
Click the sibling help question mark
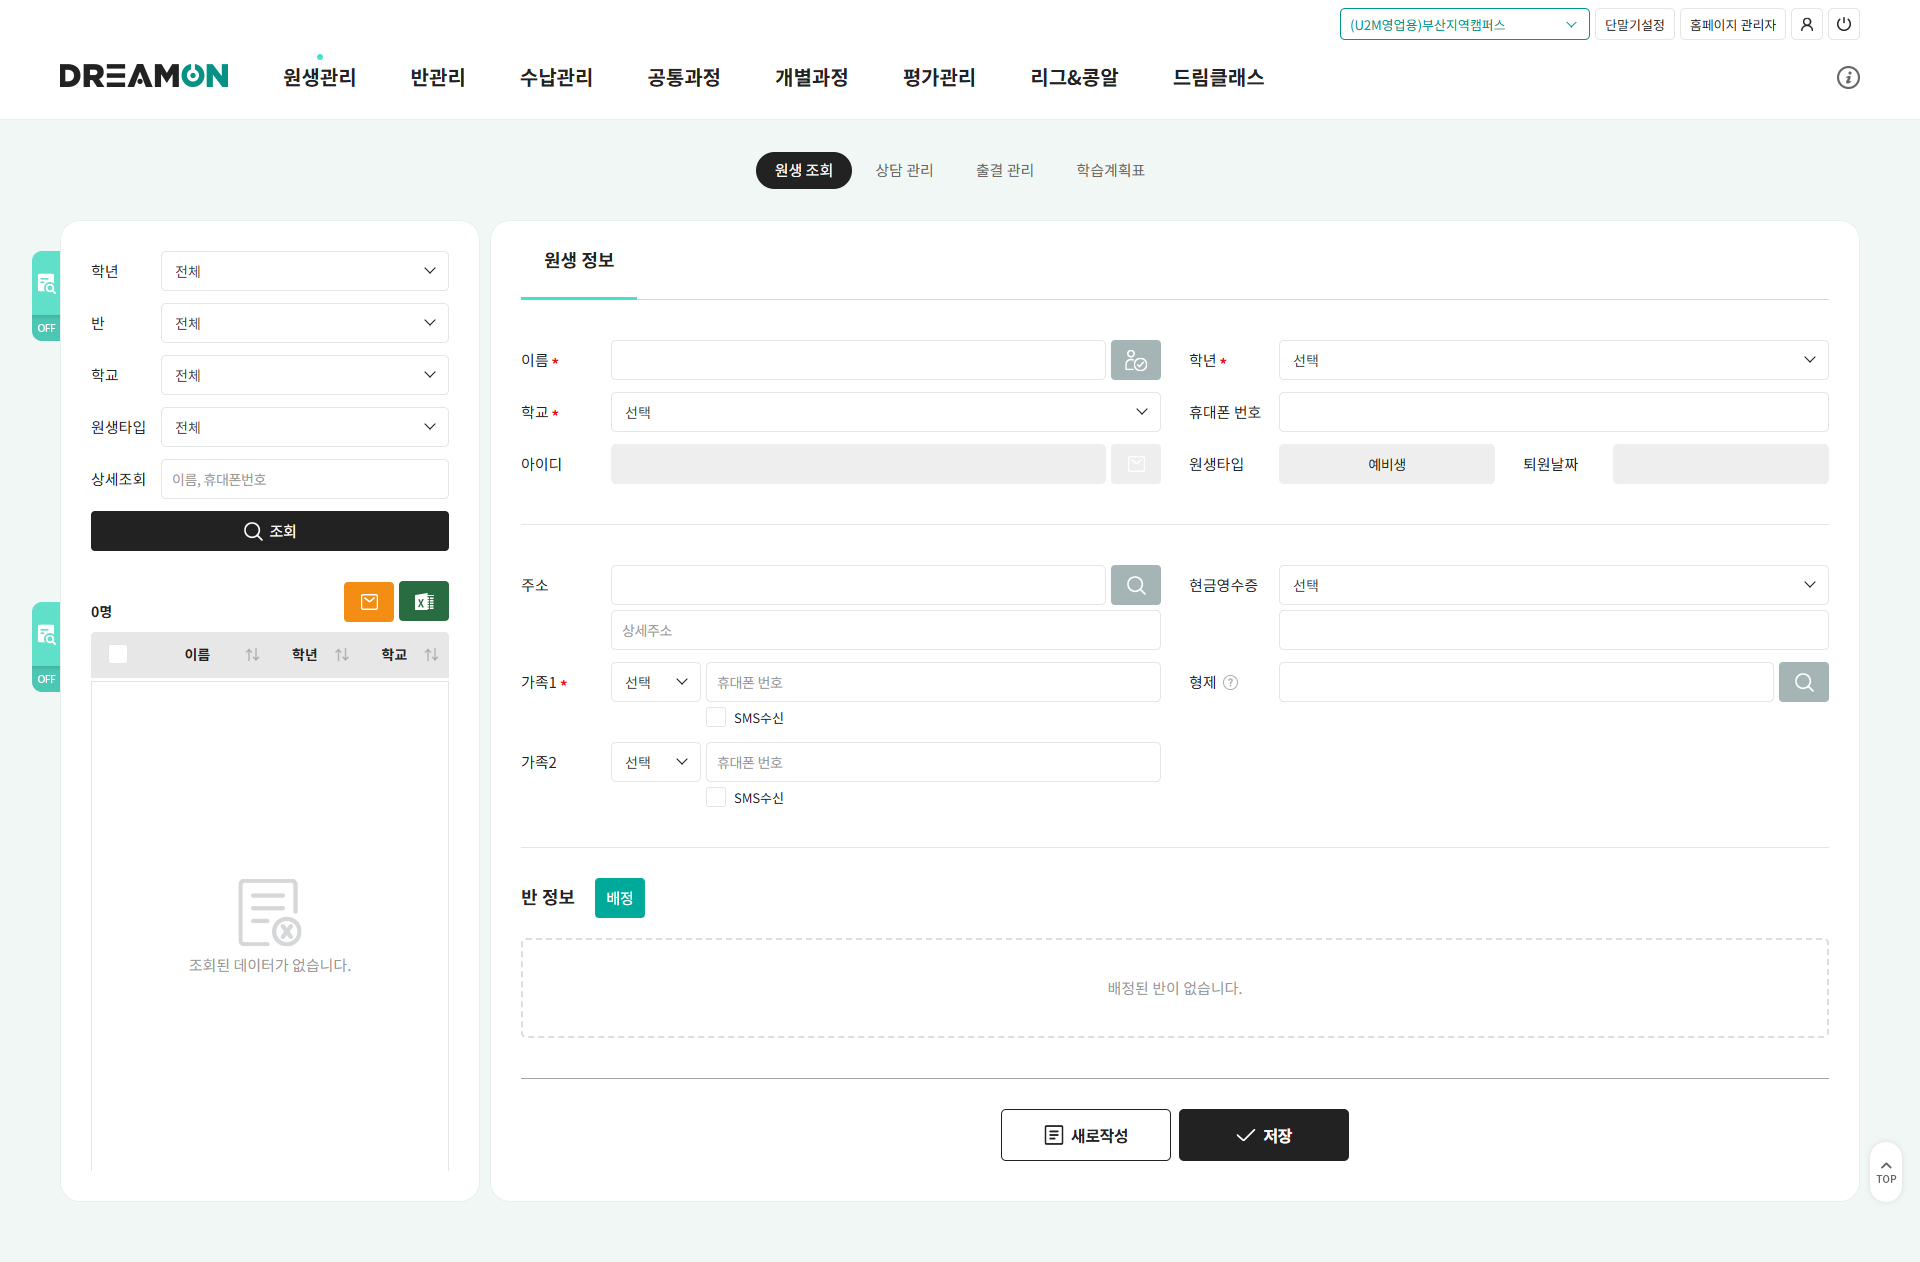[1231, 682]
